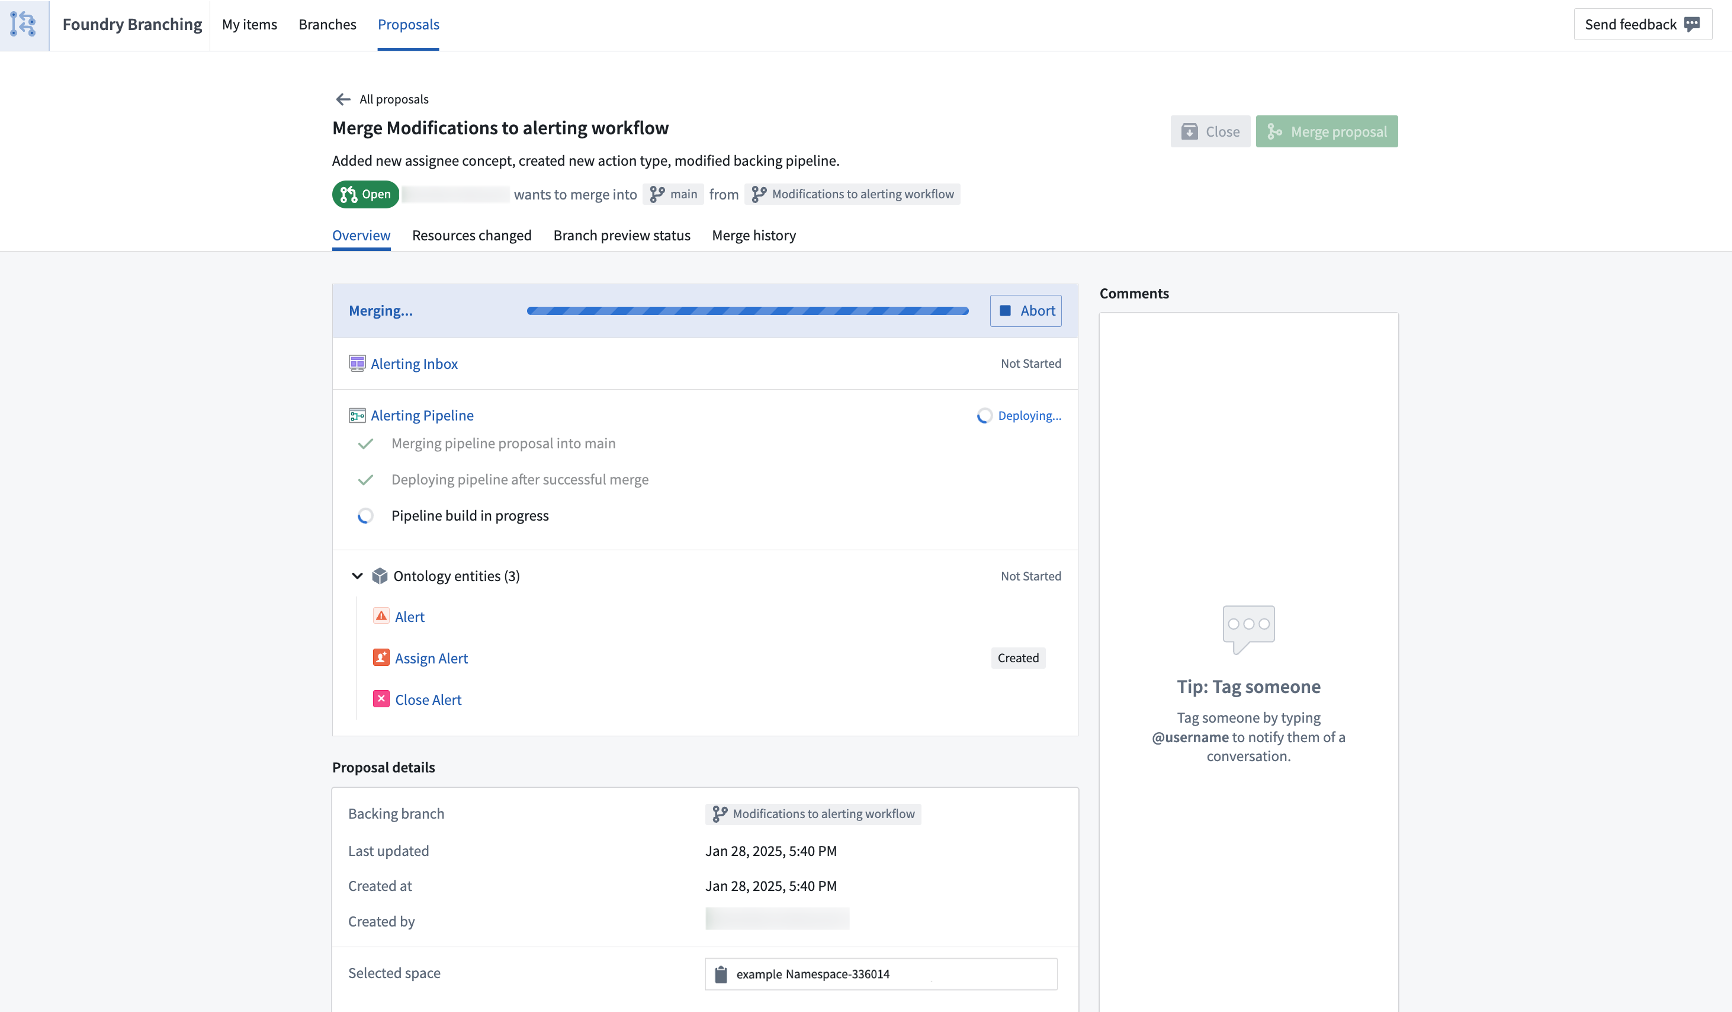Open the Modifications to alerting workflow branch chip

[x=852, y=194]
